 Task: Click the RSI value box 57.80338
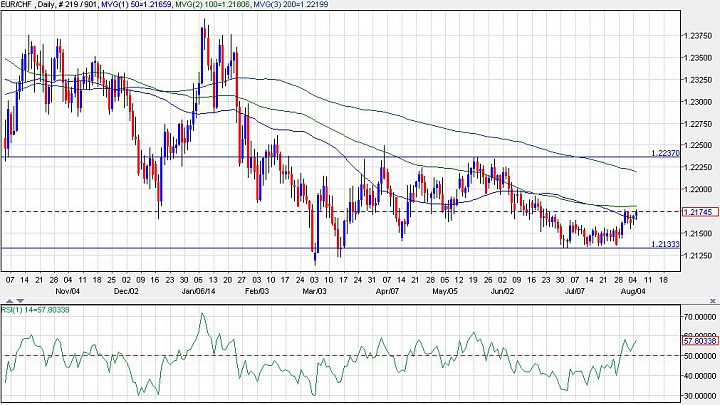point(700,341)
